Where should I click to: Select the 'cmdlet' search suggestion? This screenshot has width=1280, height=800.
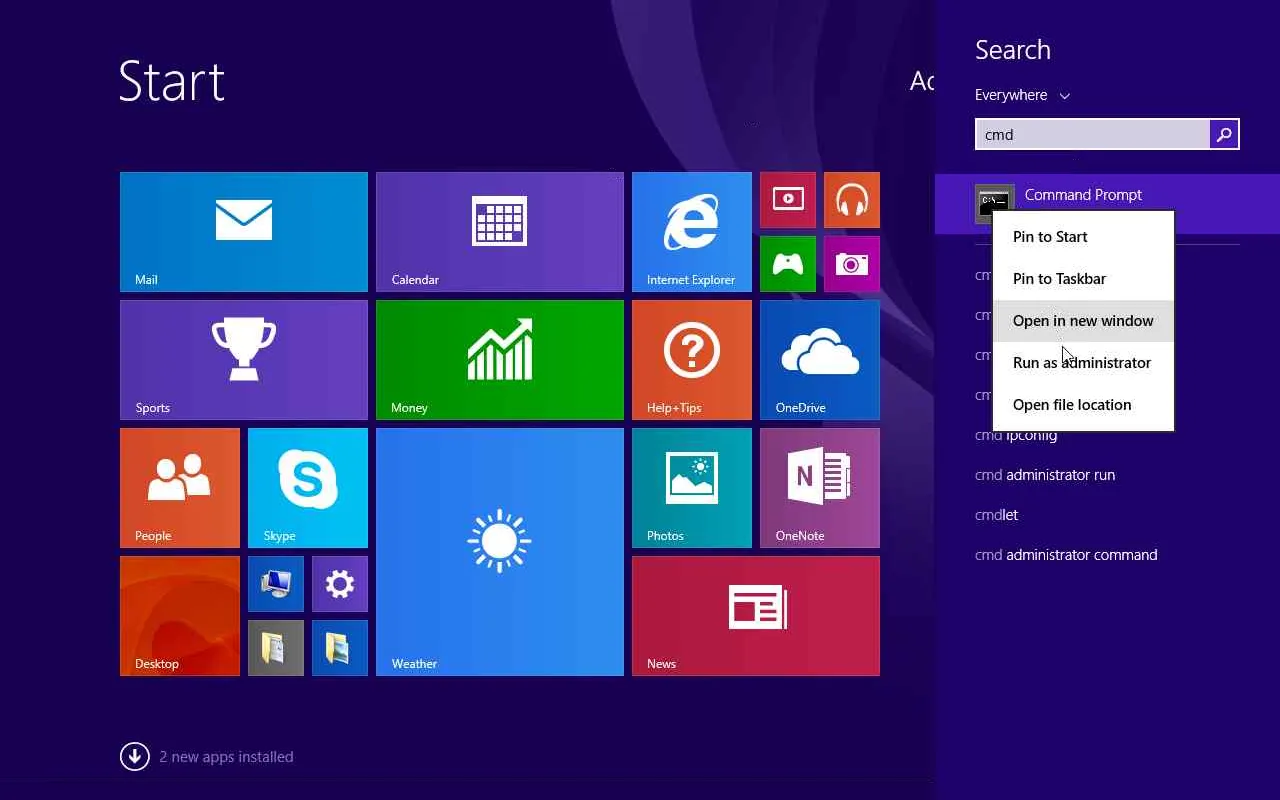click(x=997, y=515)
